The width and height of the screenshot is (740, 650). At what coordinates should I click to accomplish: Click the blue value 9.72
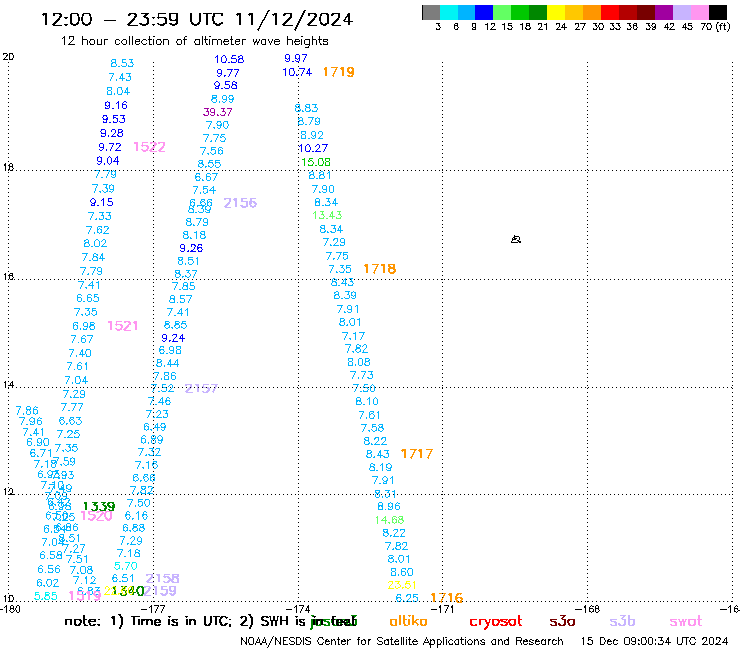(109, 147)
